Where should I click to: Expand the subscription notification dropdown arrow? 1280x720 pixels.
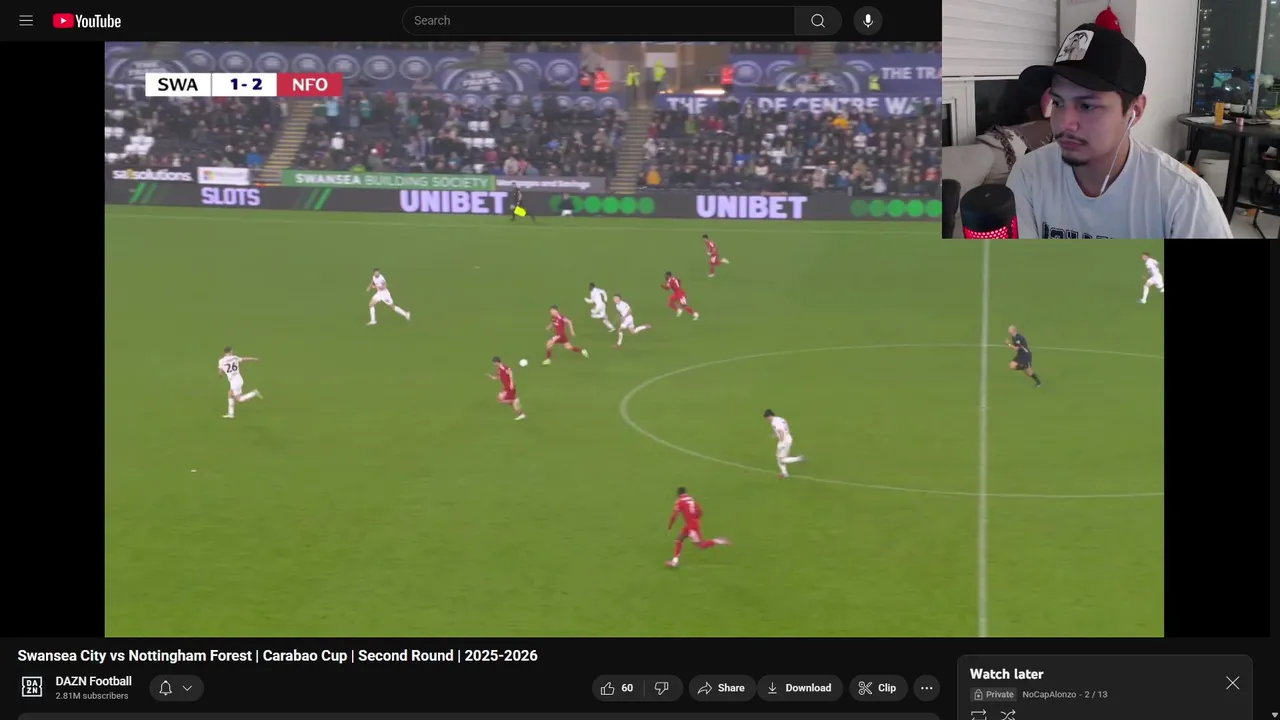click(x=187, y=688)
